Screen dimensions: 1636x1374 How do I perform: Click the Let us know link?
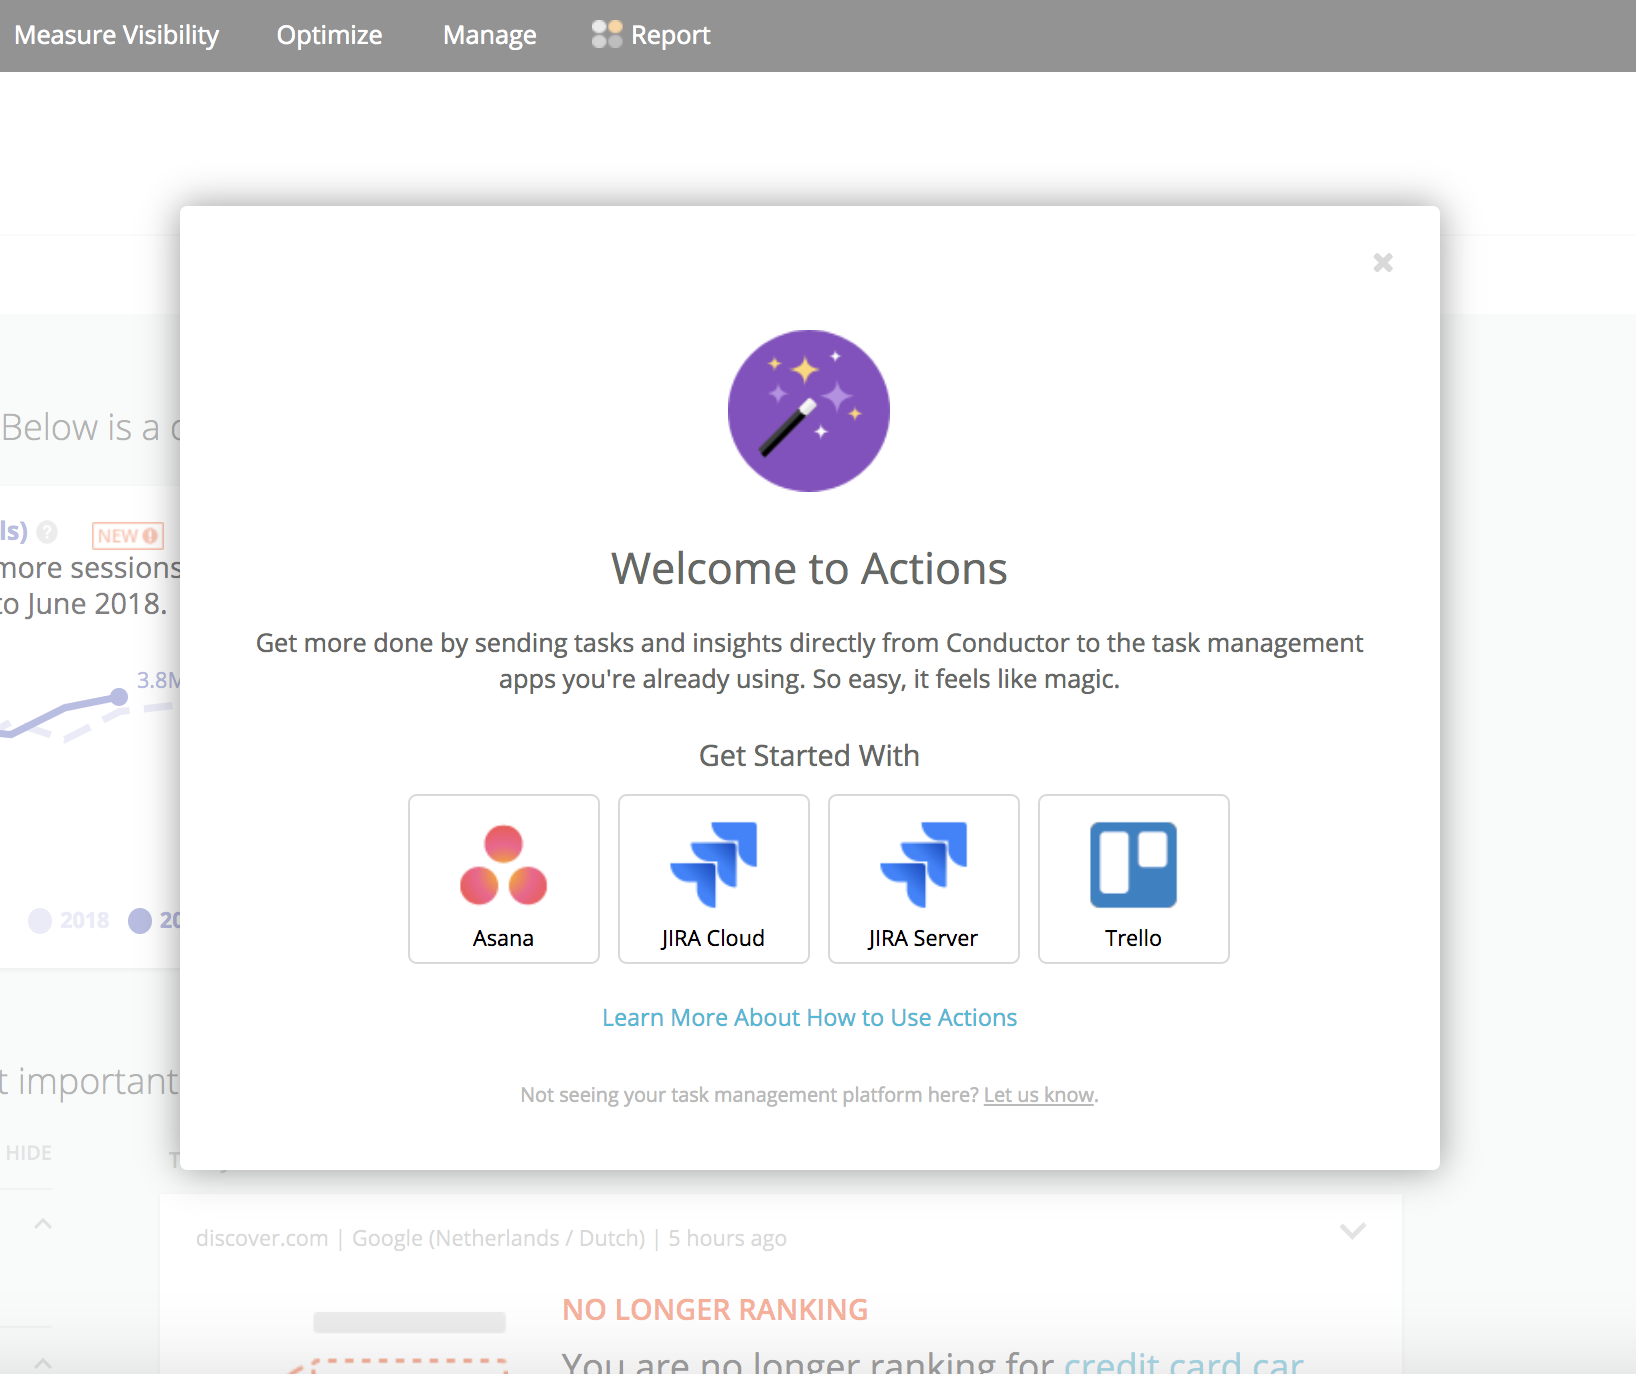pyautogui.click(x=1039, y=1095)
